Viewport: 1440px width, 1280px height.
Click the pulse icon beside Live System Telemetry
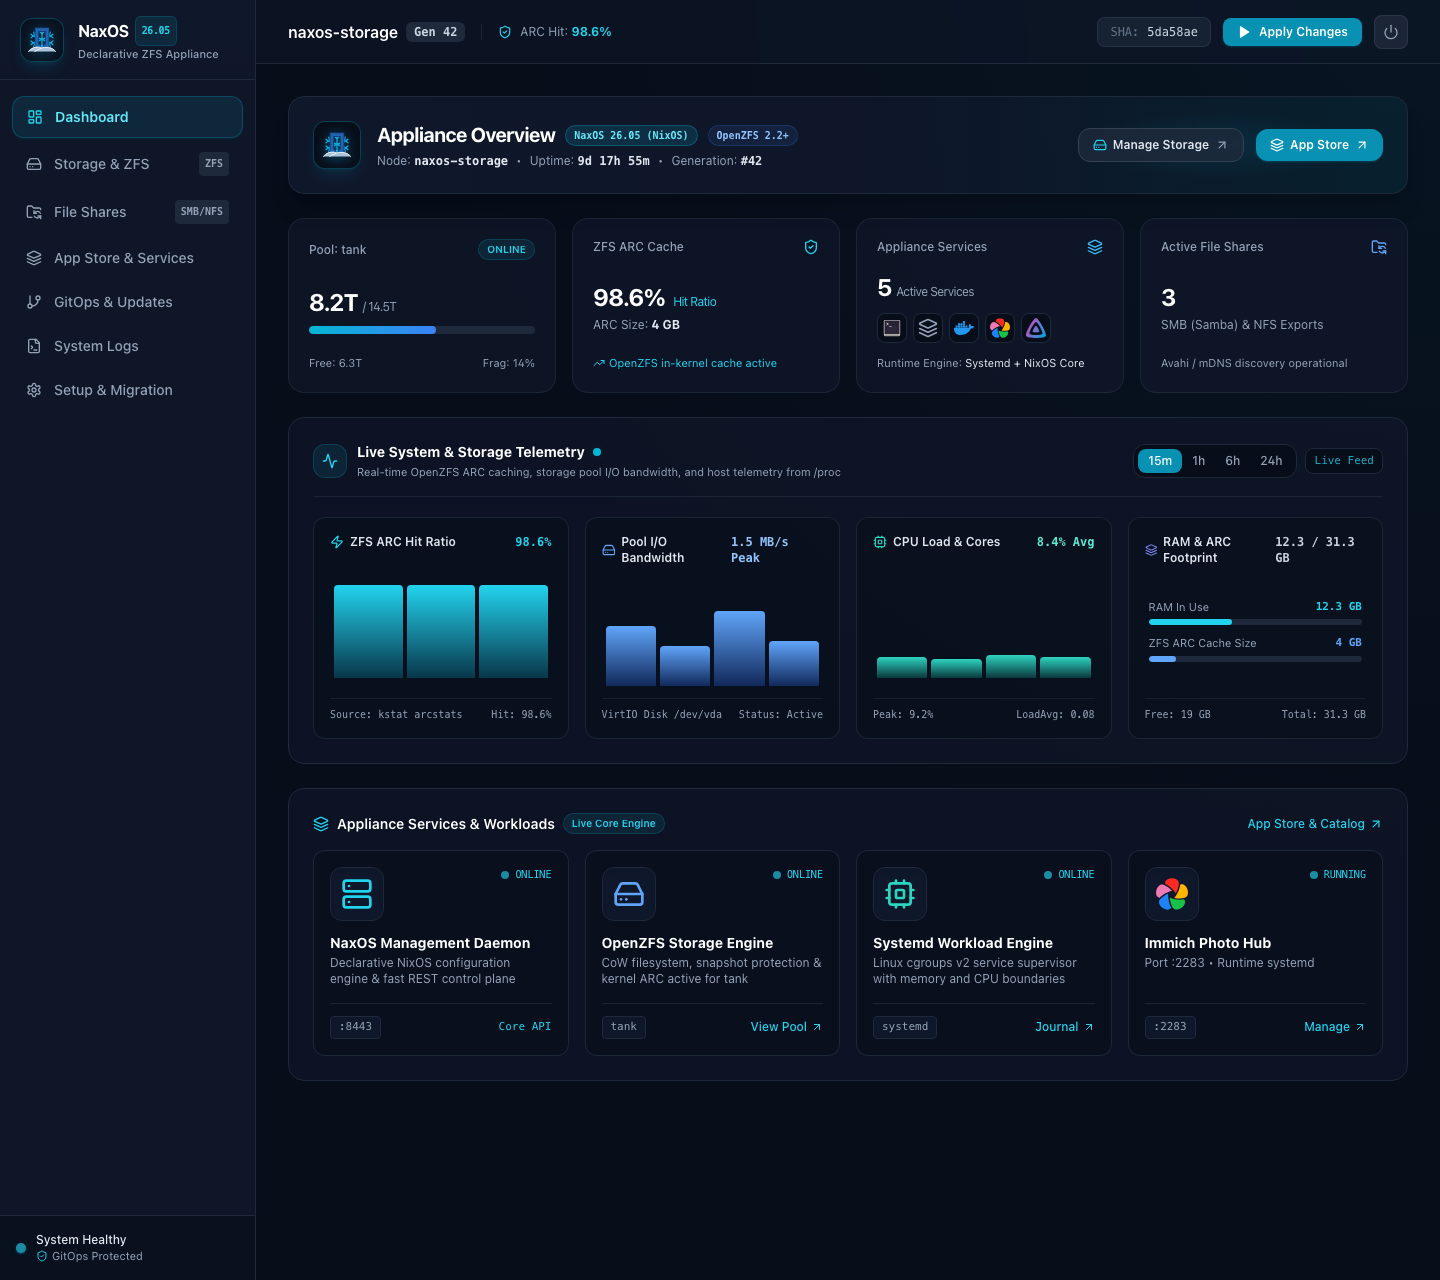pyautogui.click(x=330, y=461)
